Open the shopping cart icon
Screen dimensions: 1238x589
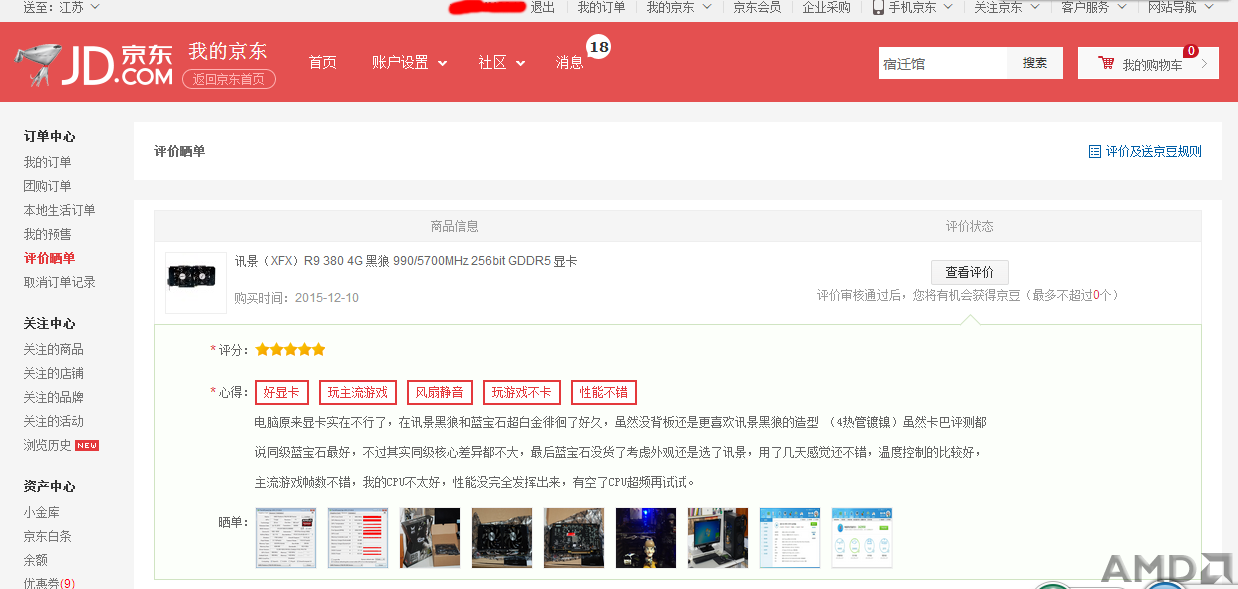click(x=1106, y=63)
